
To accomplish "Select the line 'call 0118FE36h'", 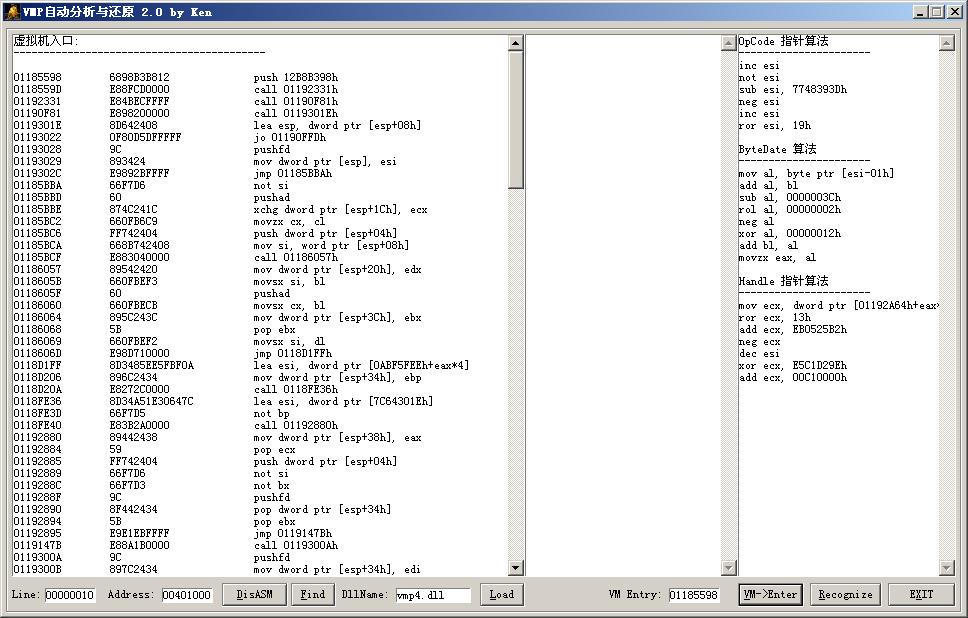I will (296, 390).
